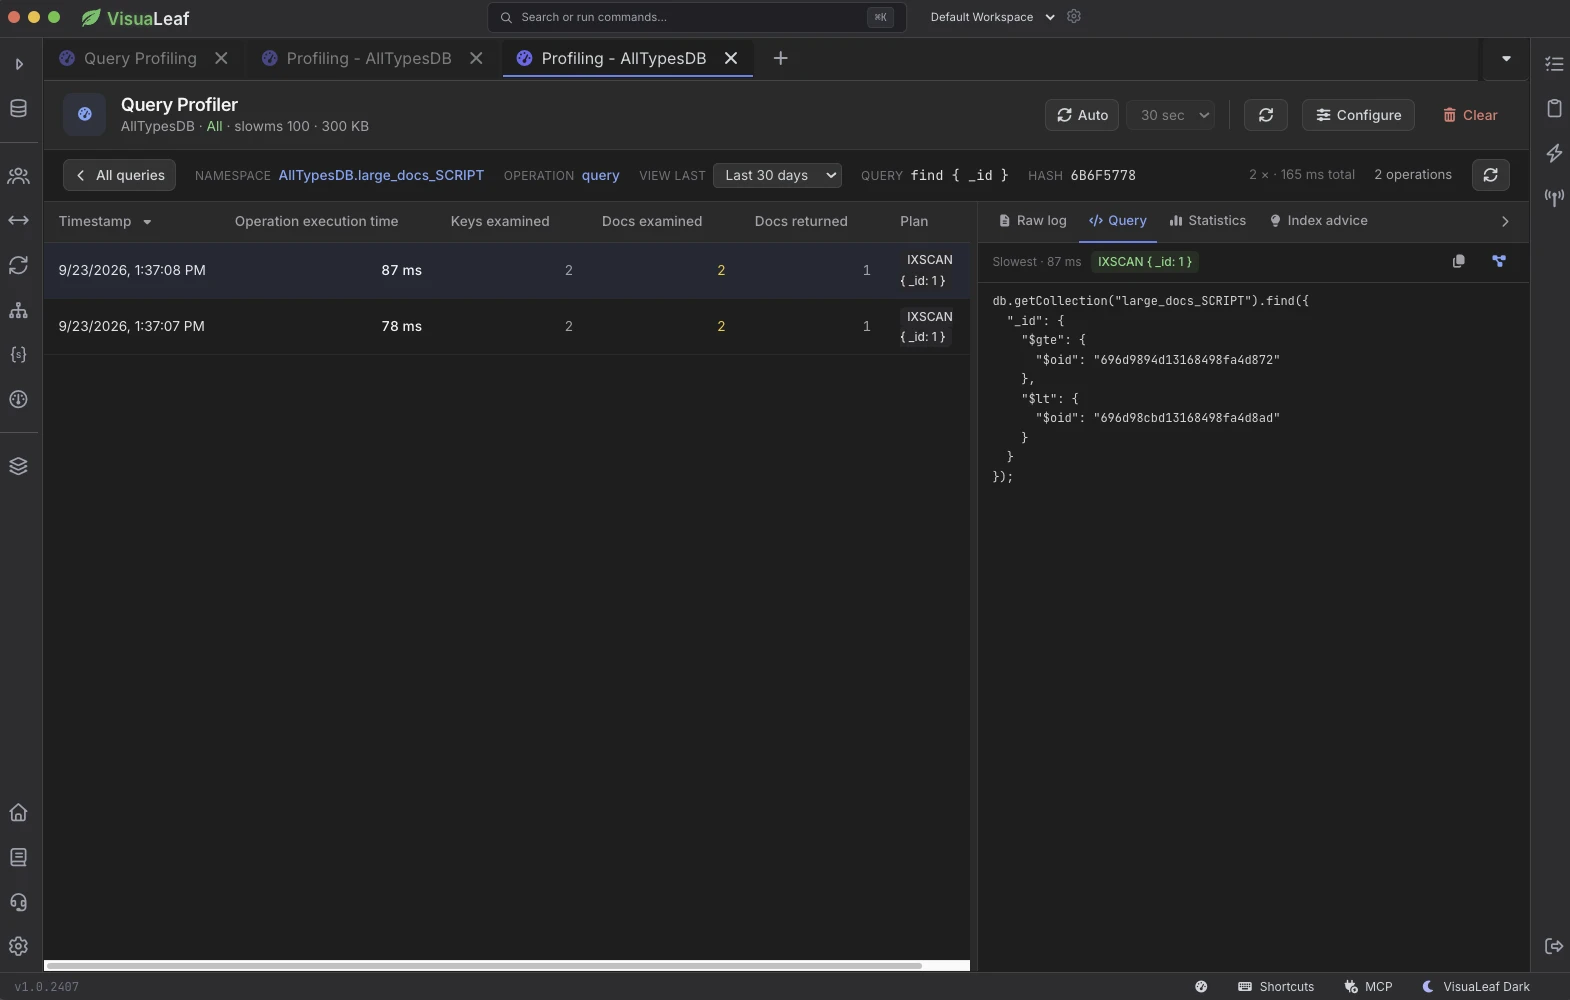The image size is (1570, 1000).
Task: Expand the sidebar with the play arrow
Action: [18, 64]
